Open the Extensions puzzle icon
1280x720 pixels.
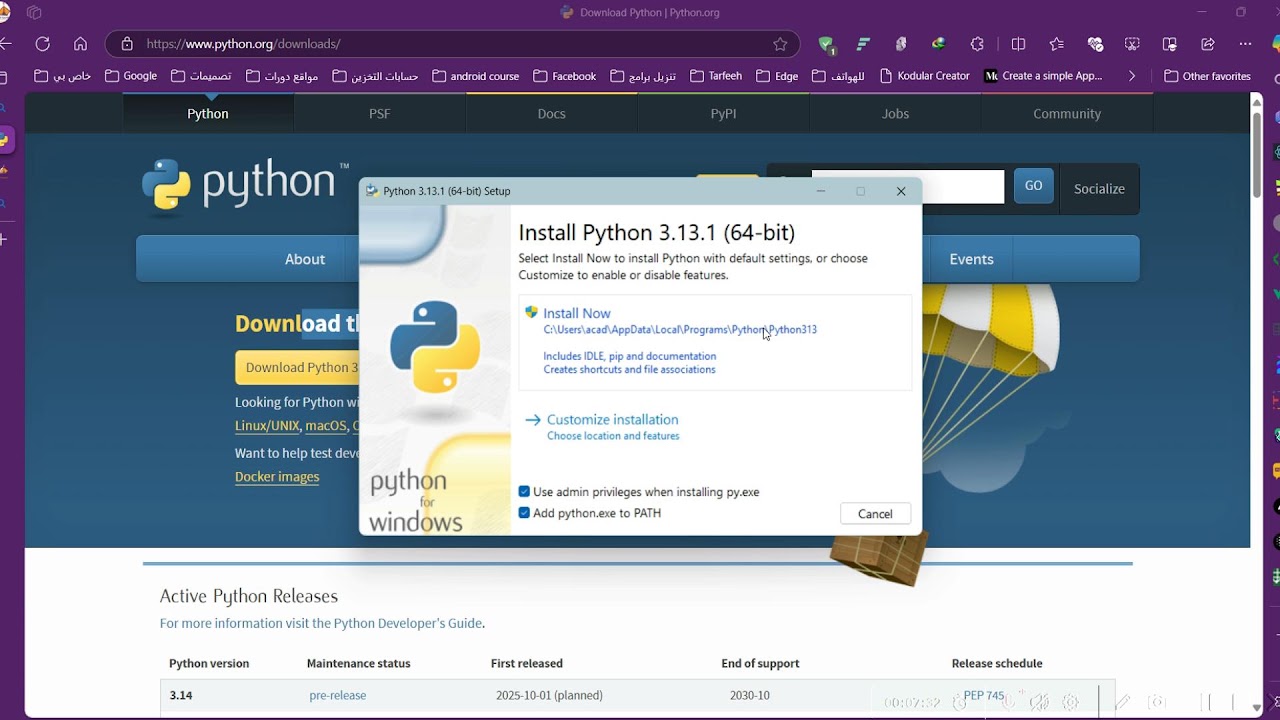click(x=977, y=44)
